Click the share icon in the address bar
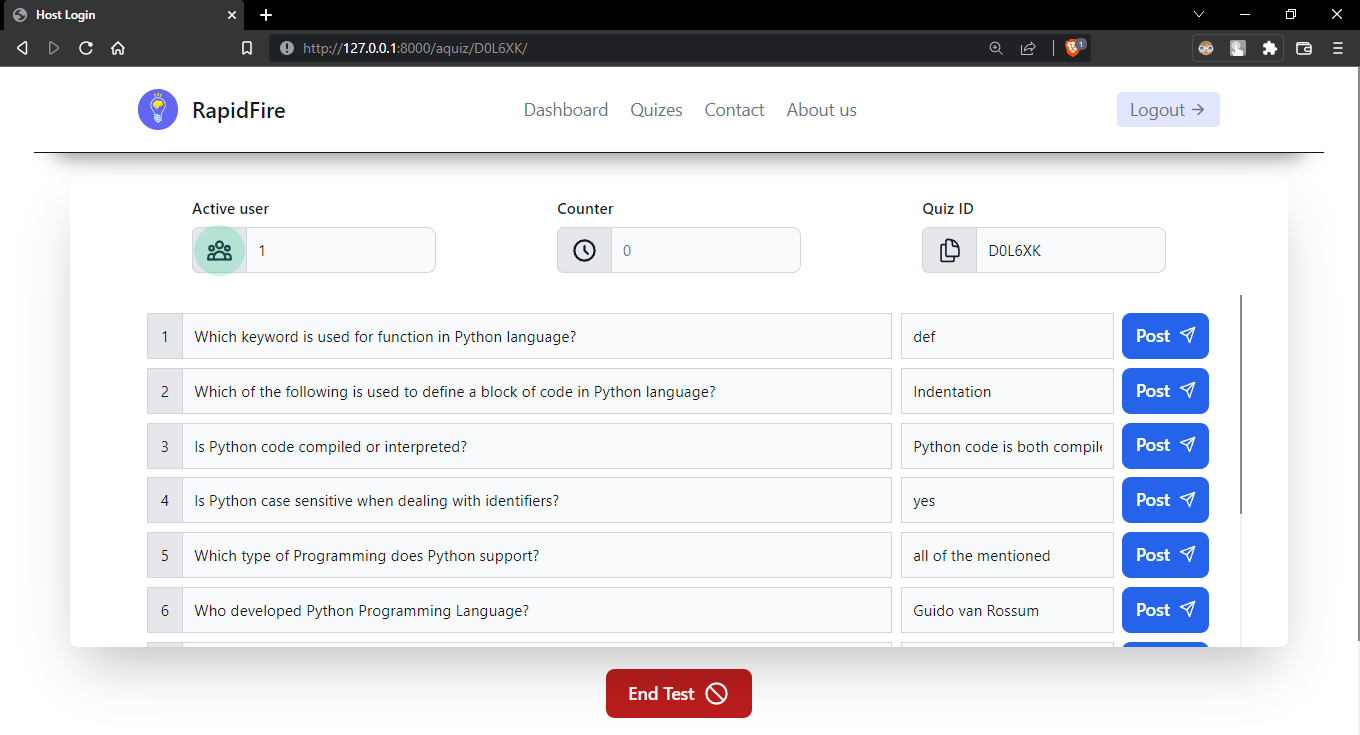 click(1029, 47)
